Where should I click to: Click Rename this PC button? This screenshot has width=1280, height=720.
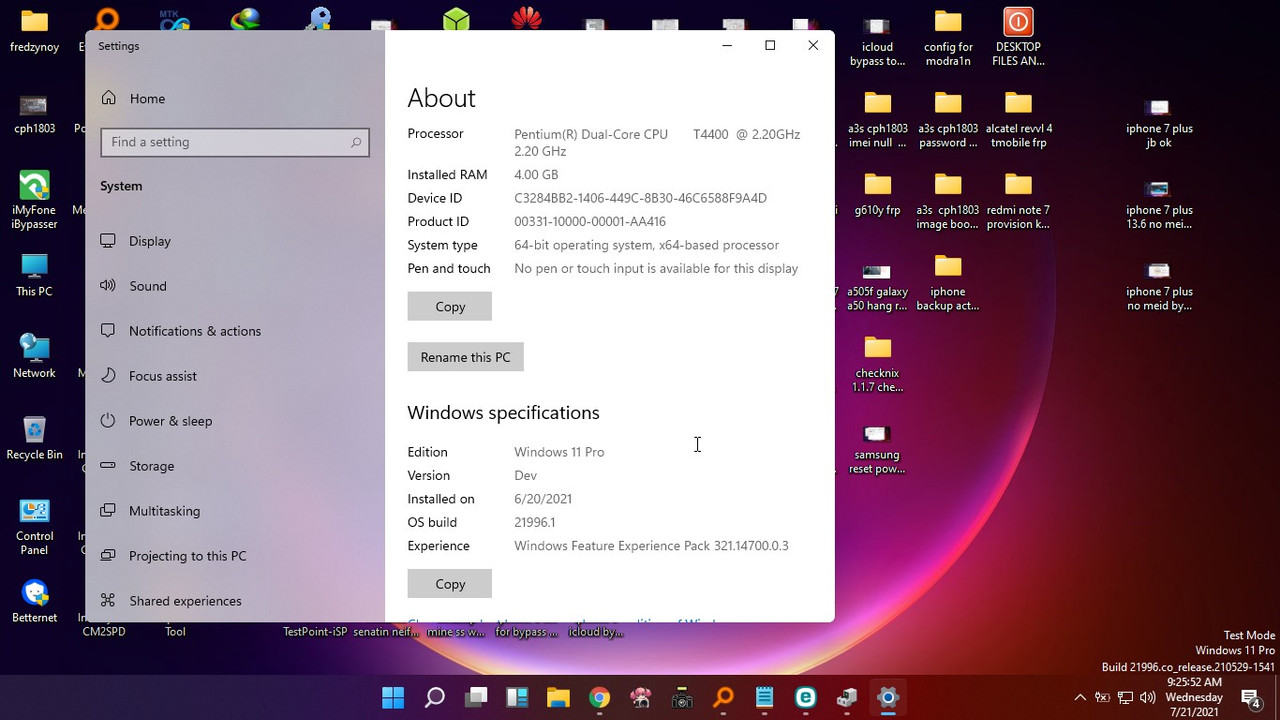pos(465,357)
